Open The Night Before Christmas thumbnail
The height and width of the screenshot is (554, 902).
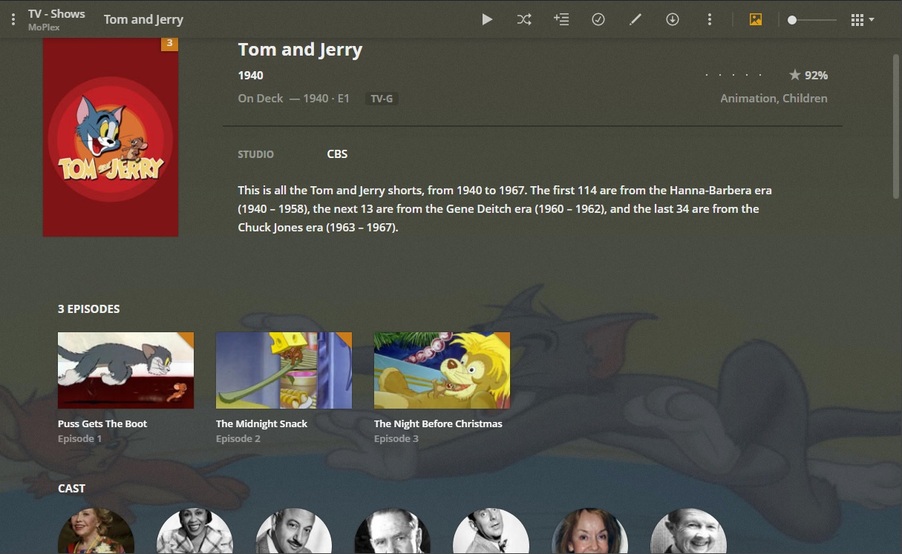pos(442,370)
